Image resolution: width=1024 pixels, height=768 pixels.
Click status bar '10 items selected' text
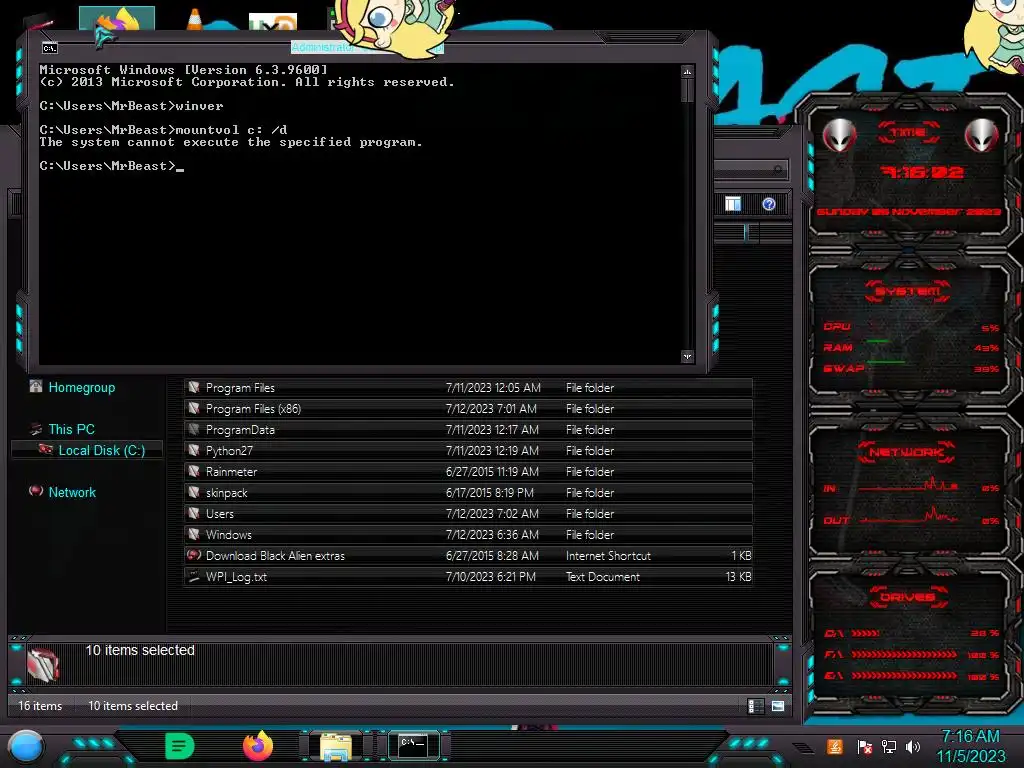pyautogui.click(x=133, y=706)
